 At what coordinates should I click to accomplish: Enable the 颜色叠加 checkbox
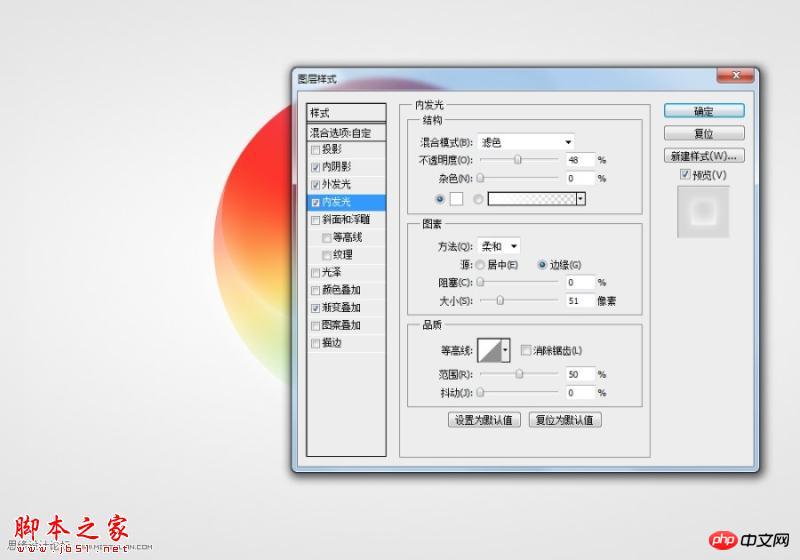[315, 290]
